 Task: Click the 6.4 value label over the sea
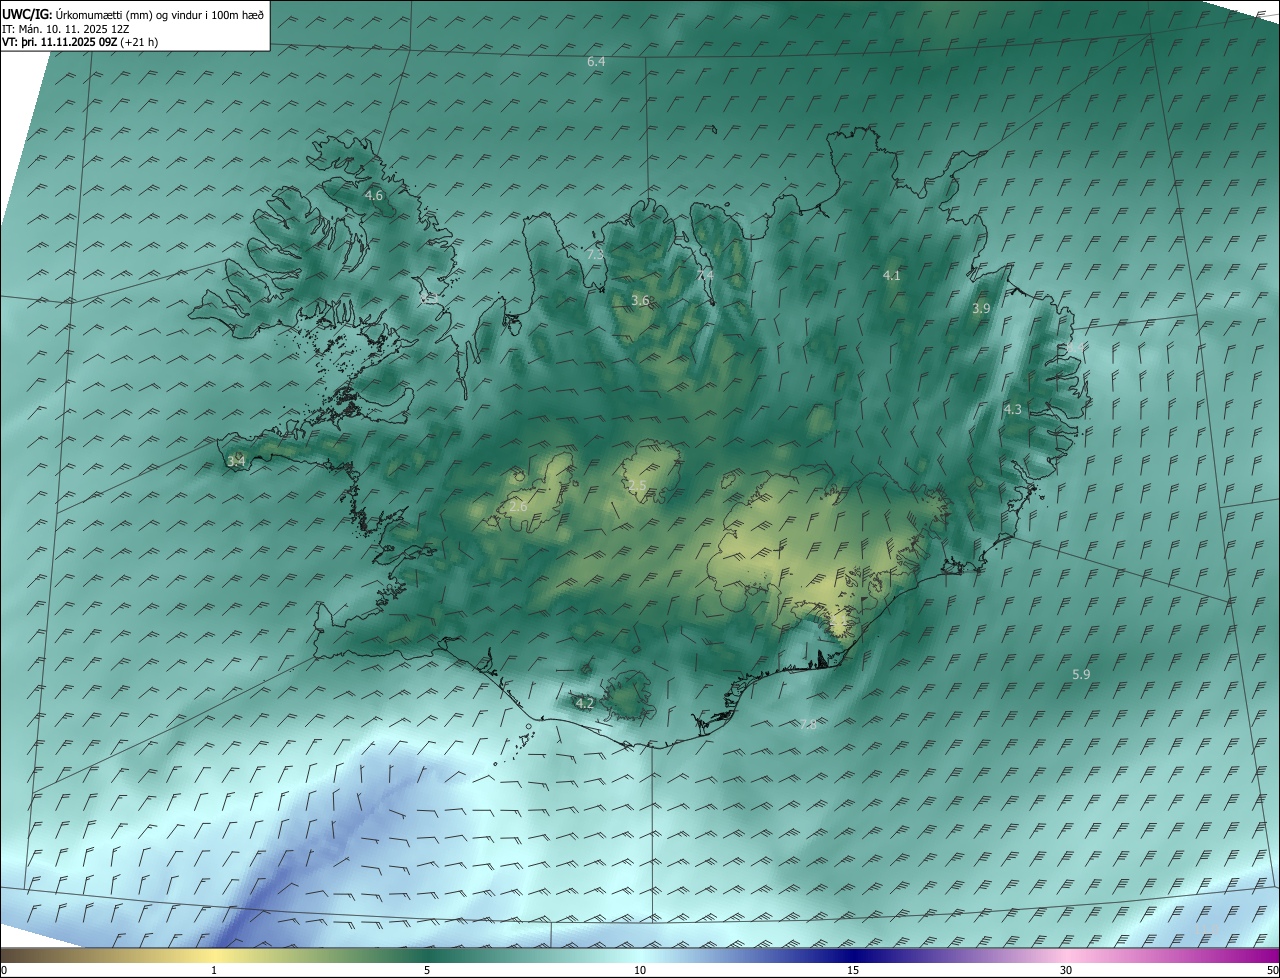[x=596, y=62]
